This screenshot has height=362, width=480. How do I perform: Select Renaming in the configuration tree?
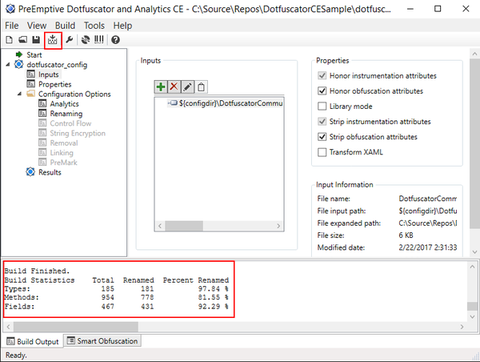66,114
